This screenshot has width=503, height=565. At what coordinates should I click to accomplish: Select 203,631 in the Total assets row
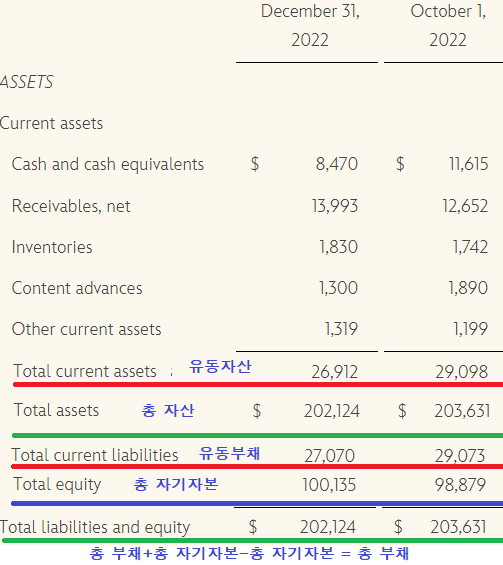tap(462, 411)
